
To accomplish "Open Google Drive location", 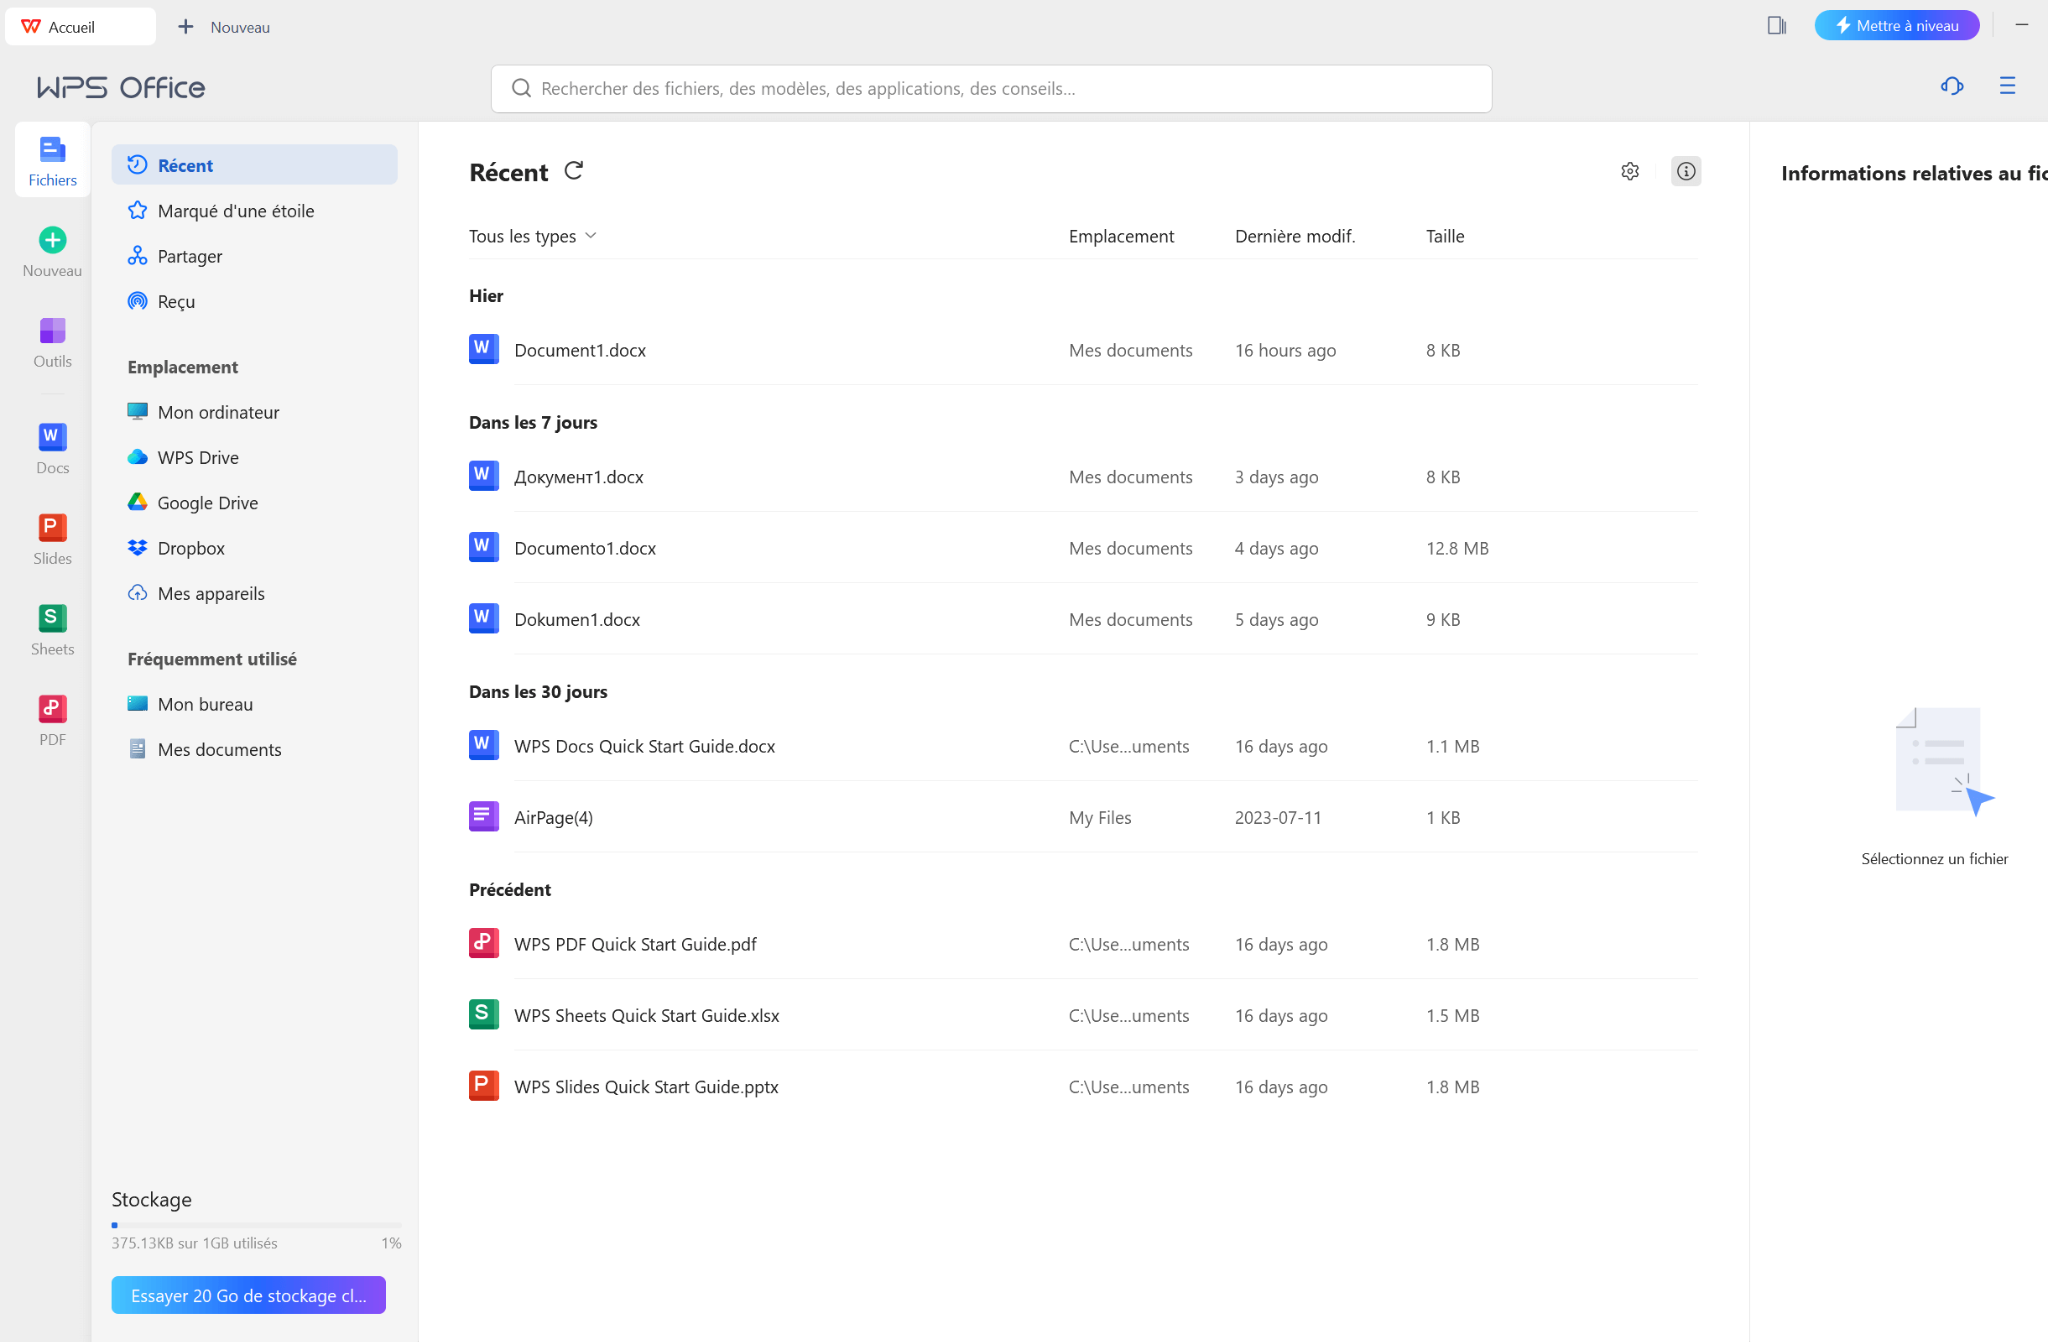I will click(x=207, y=503).
